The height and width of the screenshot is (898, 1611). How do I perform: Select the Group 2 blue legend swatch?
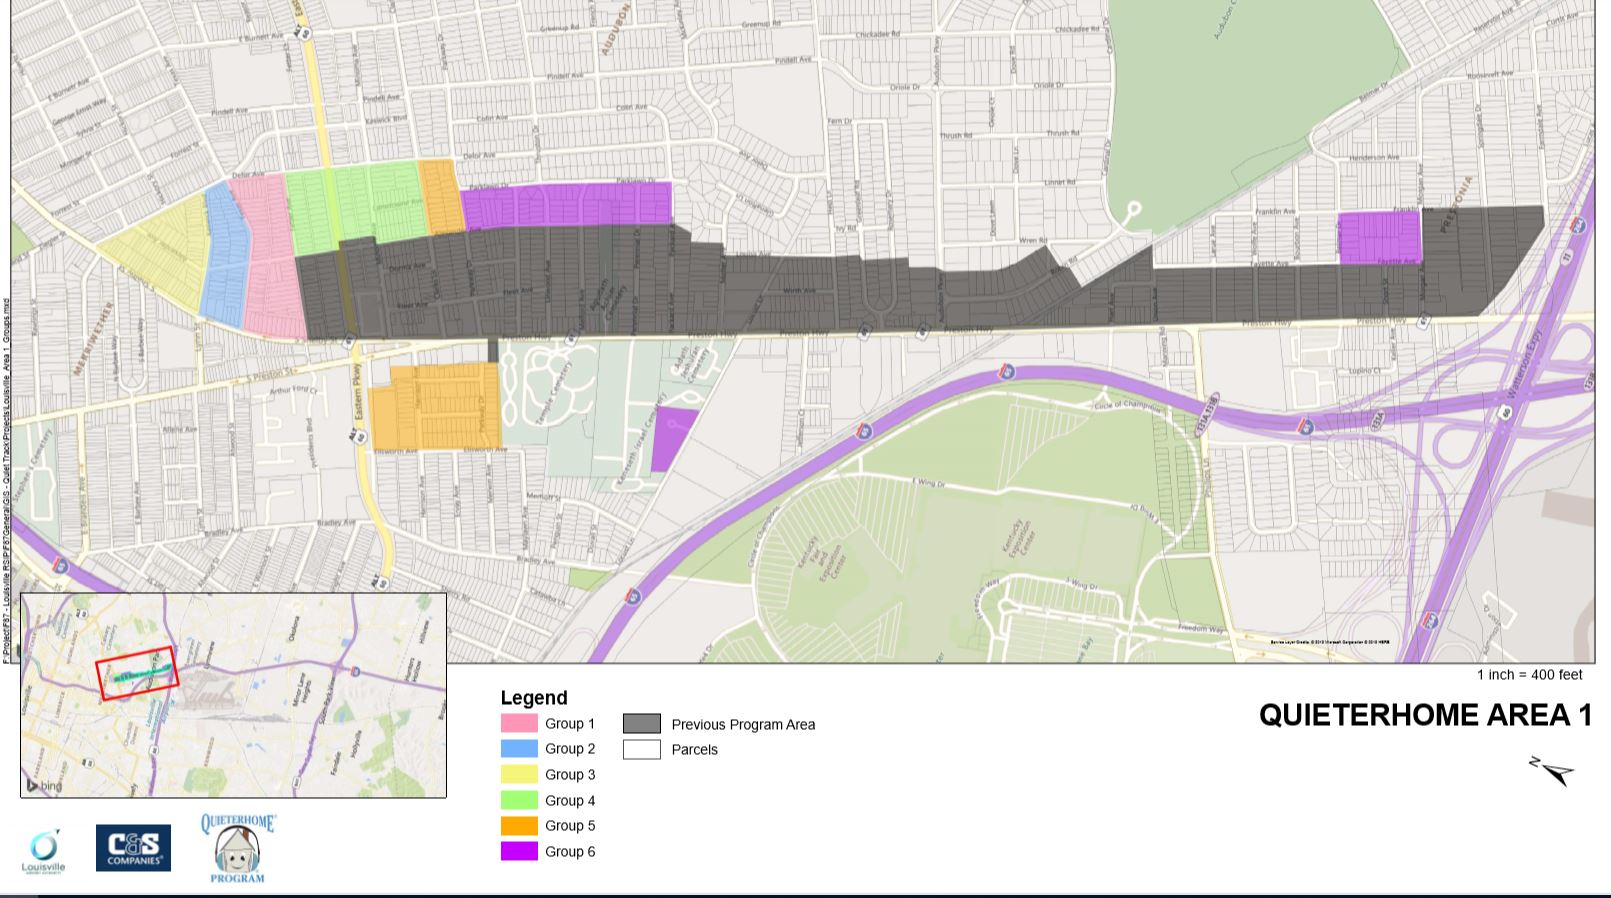click(x=519, y=749)
